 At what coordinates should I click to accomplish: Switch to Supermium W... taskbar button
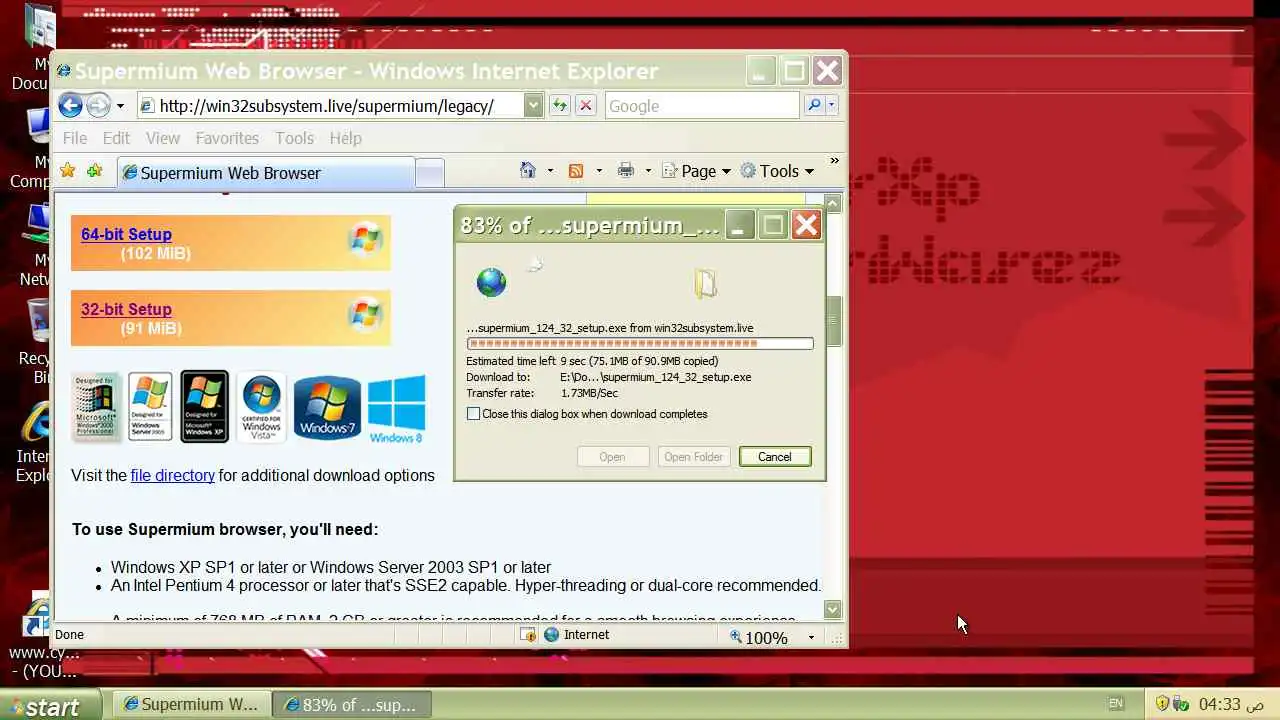192,705
